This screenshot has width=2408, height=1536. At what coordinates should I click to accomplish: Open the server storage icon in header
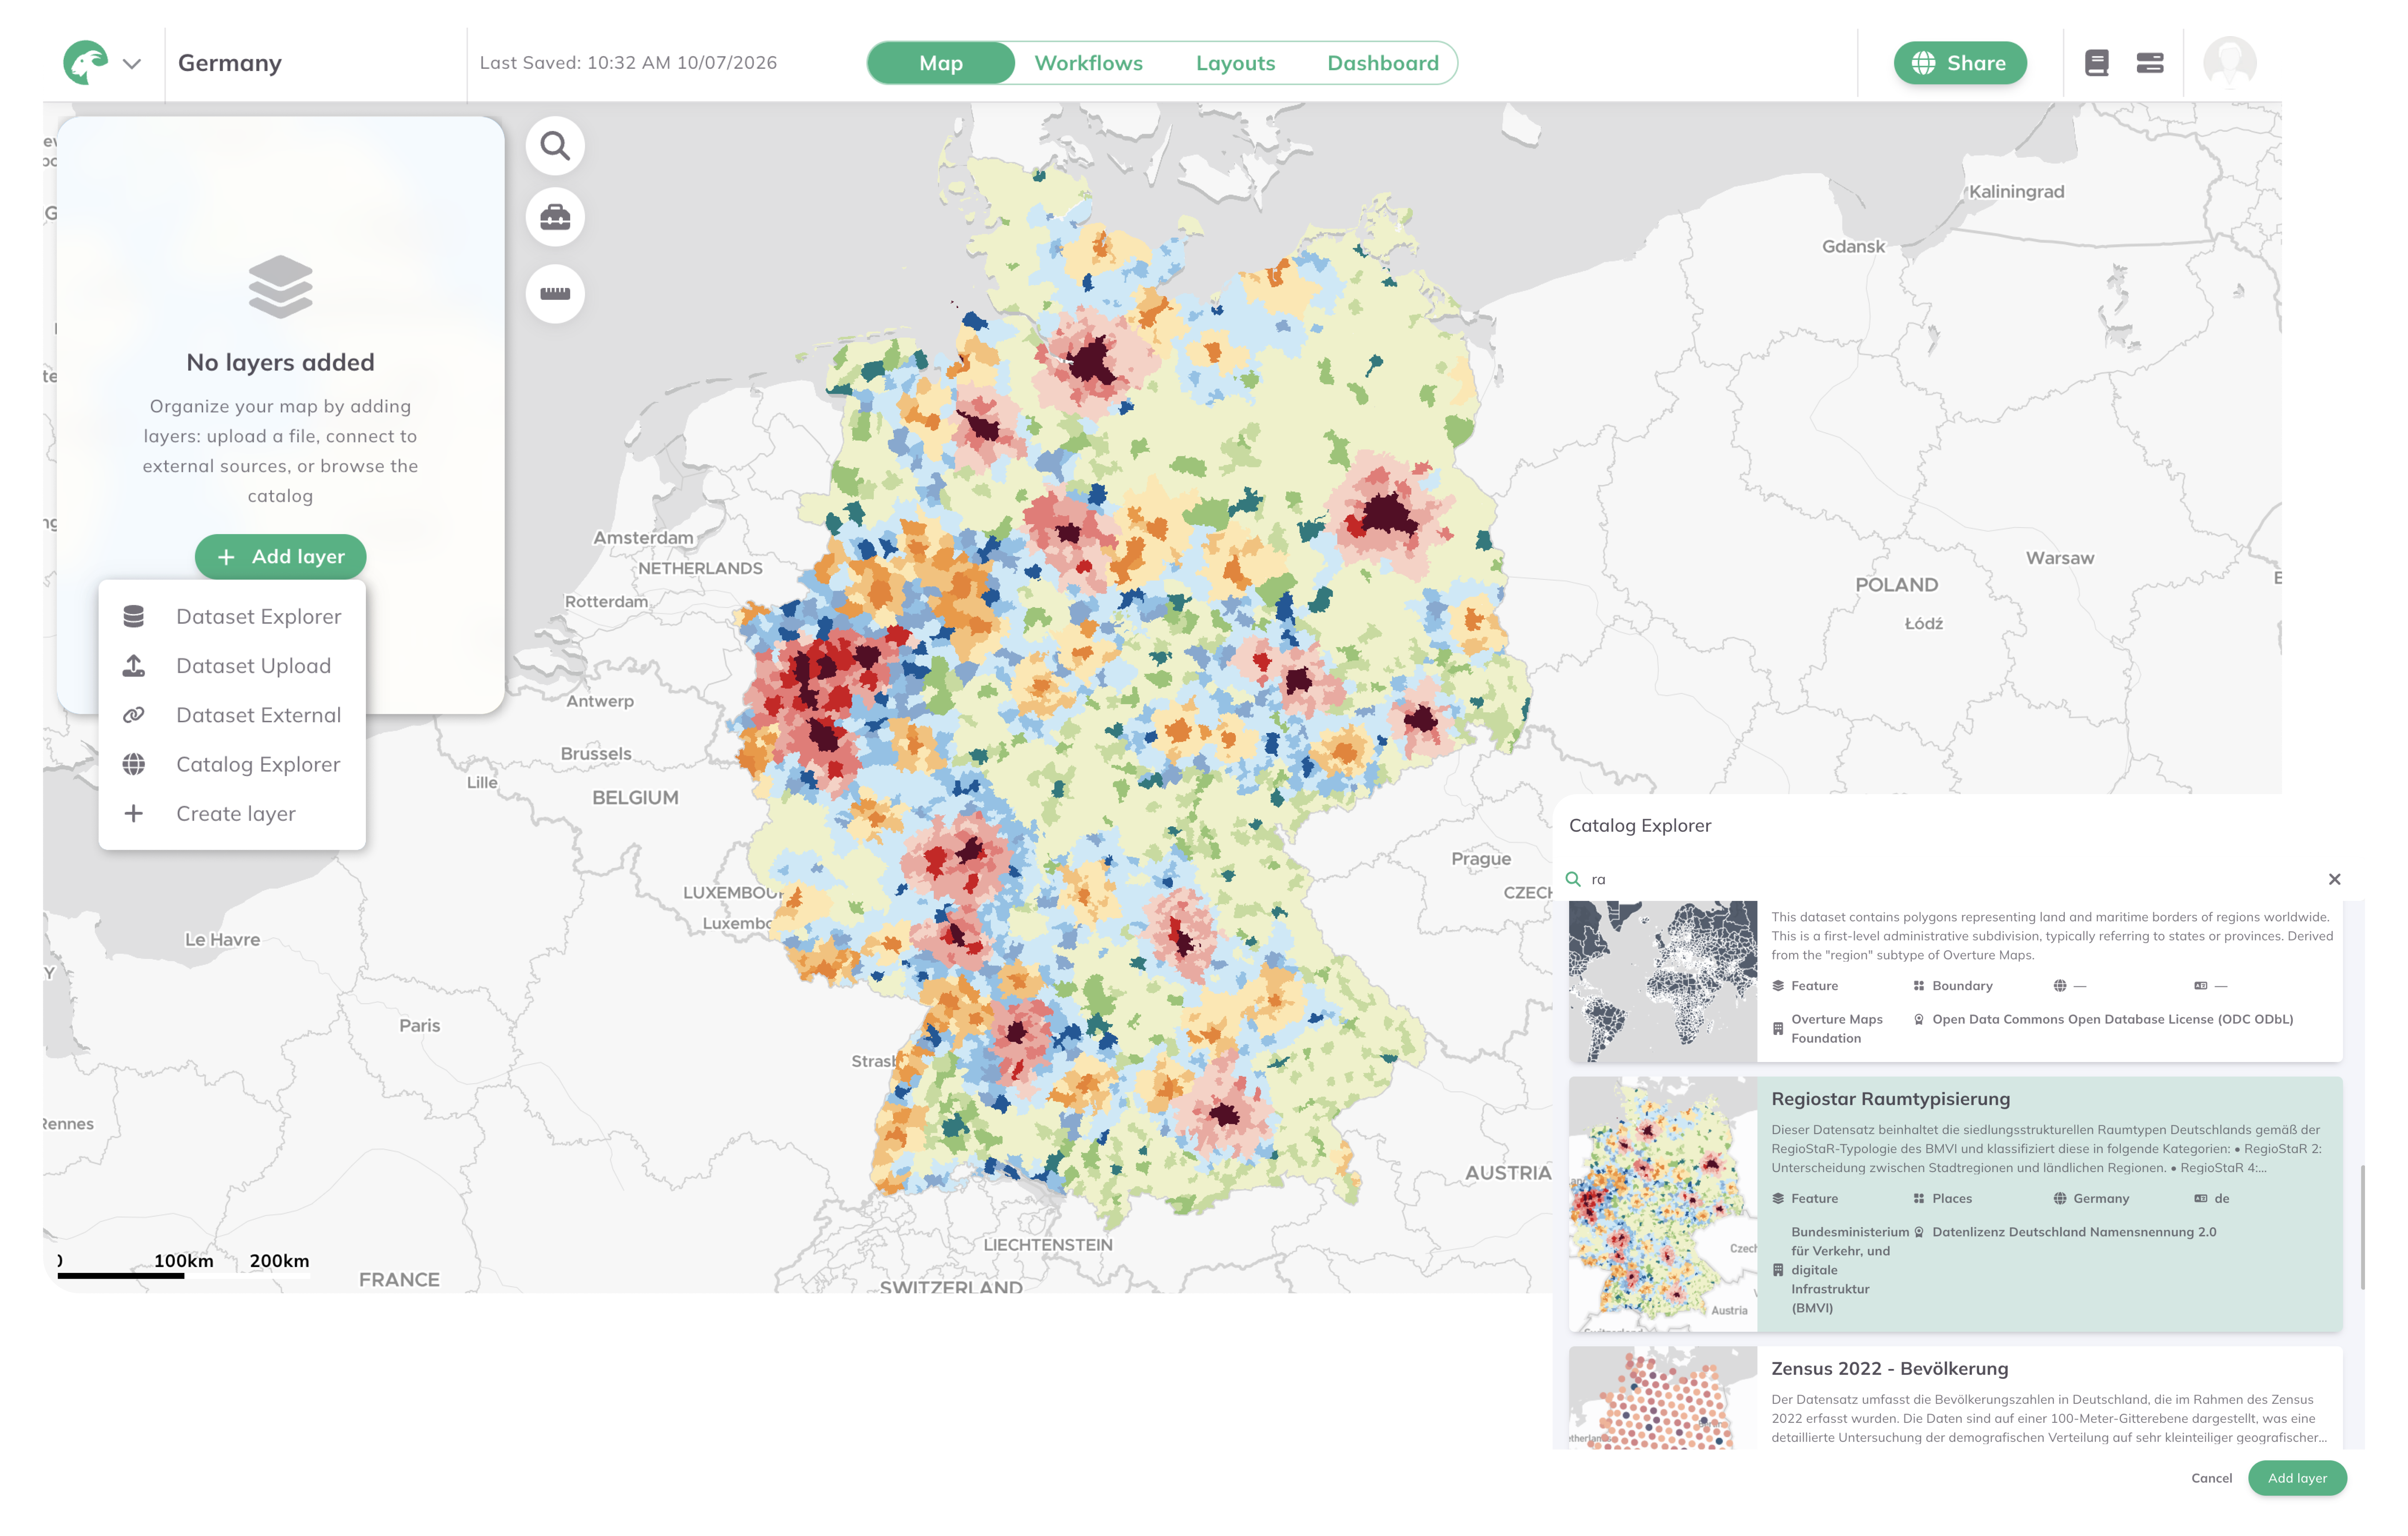point(2150,63)
